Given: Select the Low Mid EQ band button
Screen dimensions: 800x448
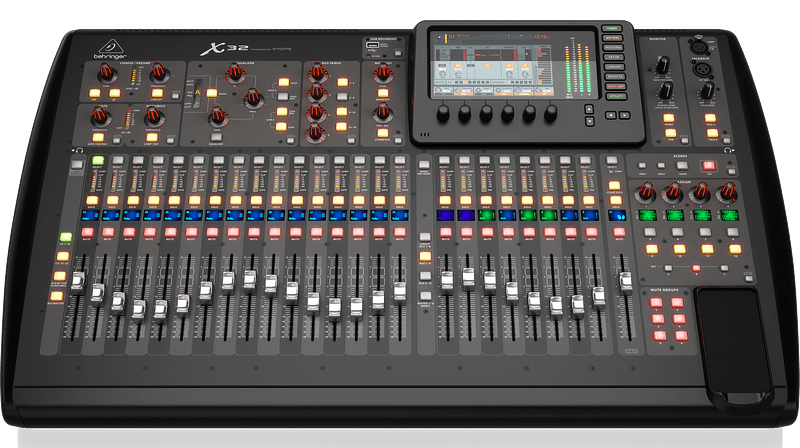Looking at the screenshot, I should 282,112.
